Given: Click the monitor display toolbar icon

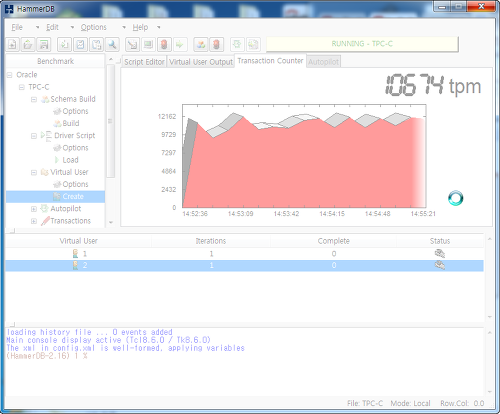Looking at the screenshot, I should click(x=148, y=44).
